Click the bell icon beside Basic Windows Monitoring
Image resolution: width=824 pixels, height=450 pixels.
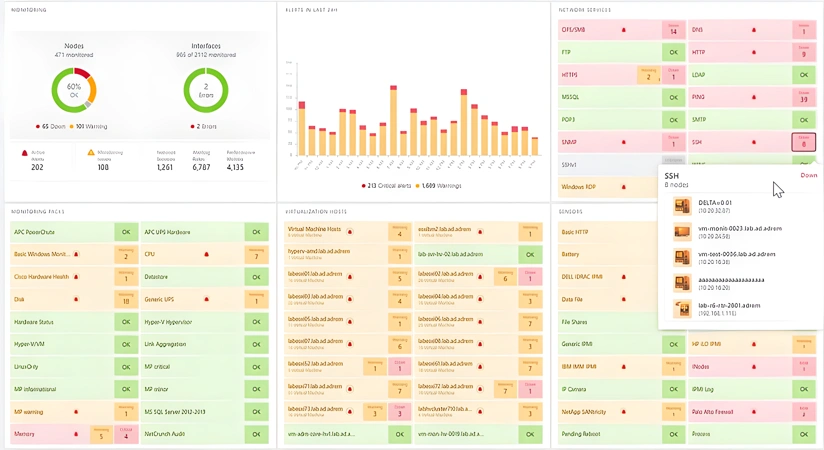click(76, 254)
